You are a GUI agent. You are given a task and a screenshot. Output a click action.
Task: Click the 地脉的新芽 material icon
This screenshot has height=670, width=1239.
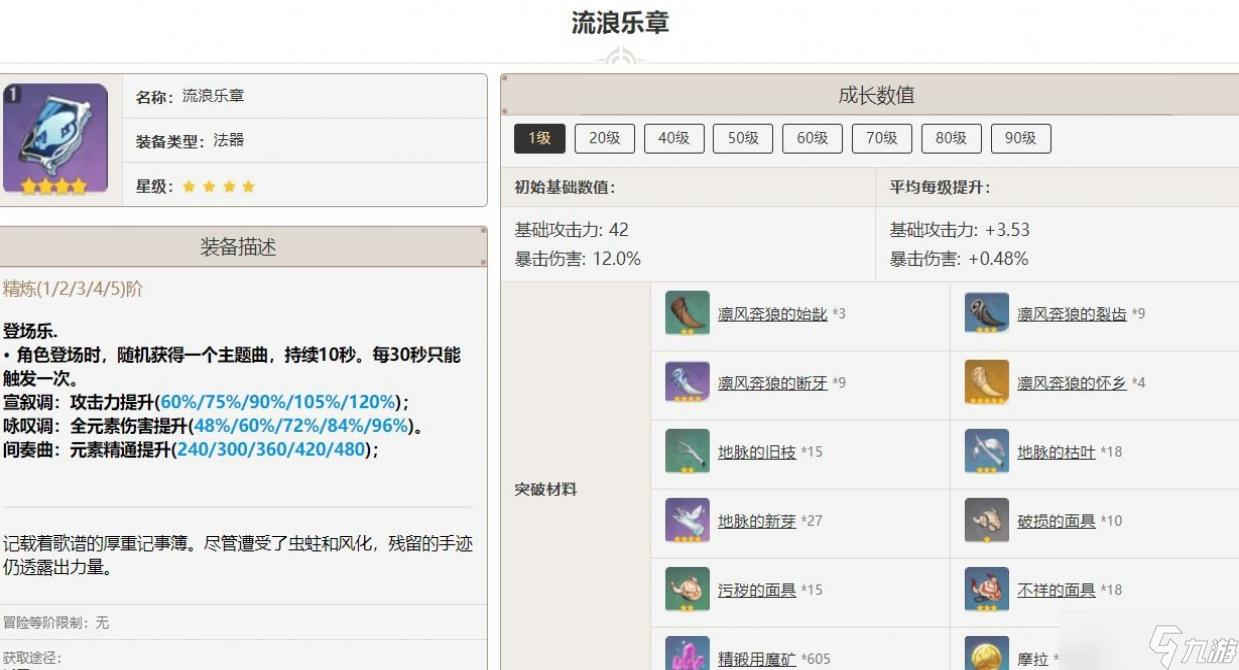coord(687,520)
